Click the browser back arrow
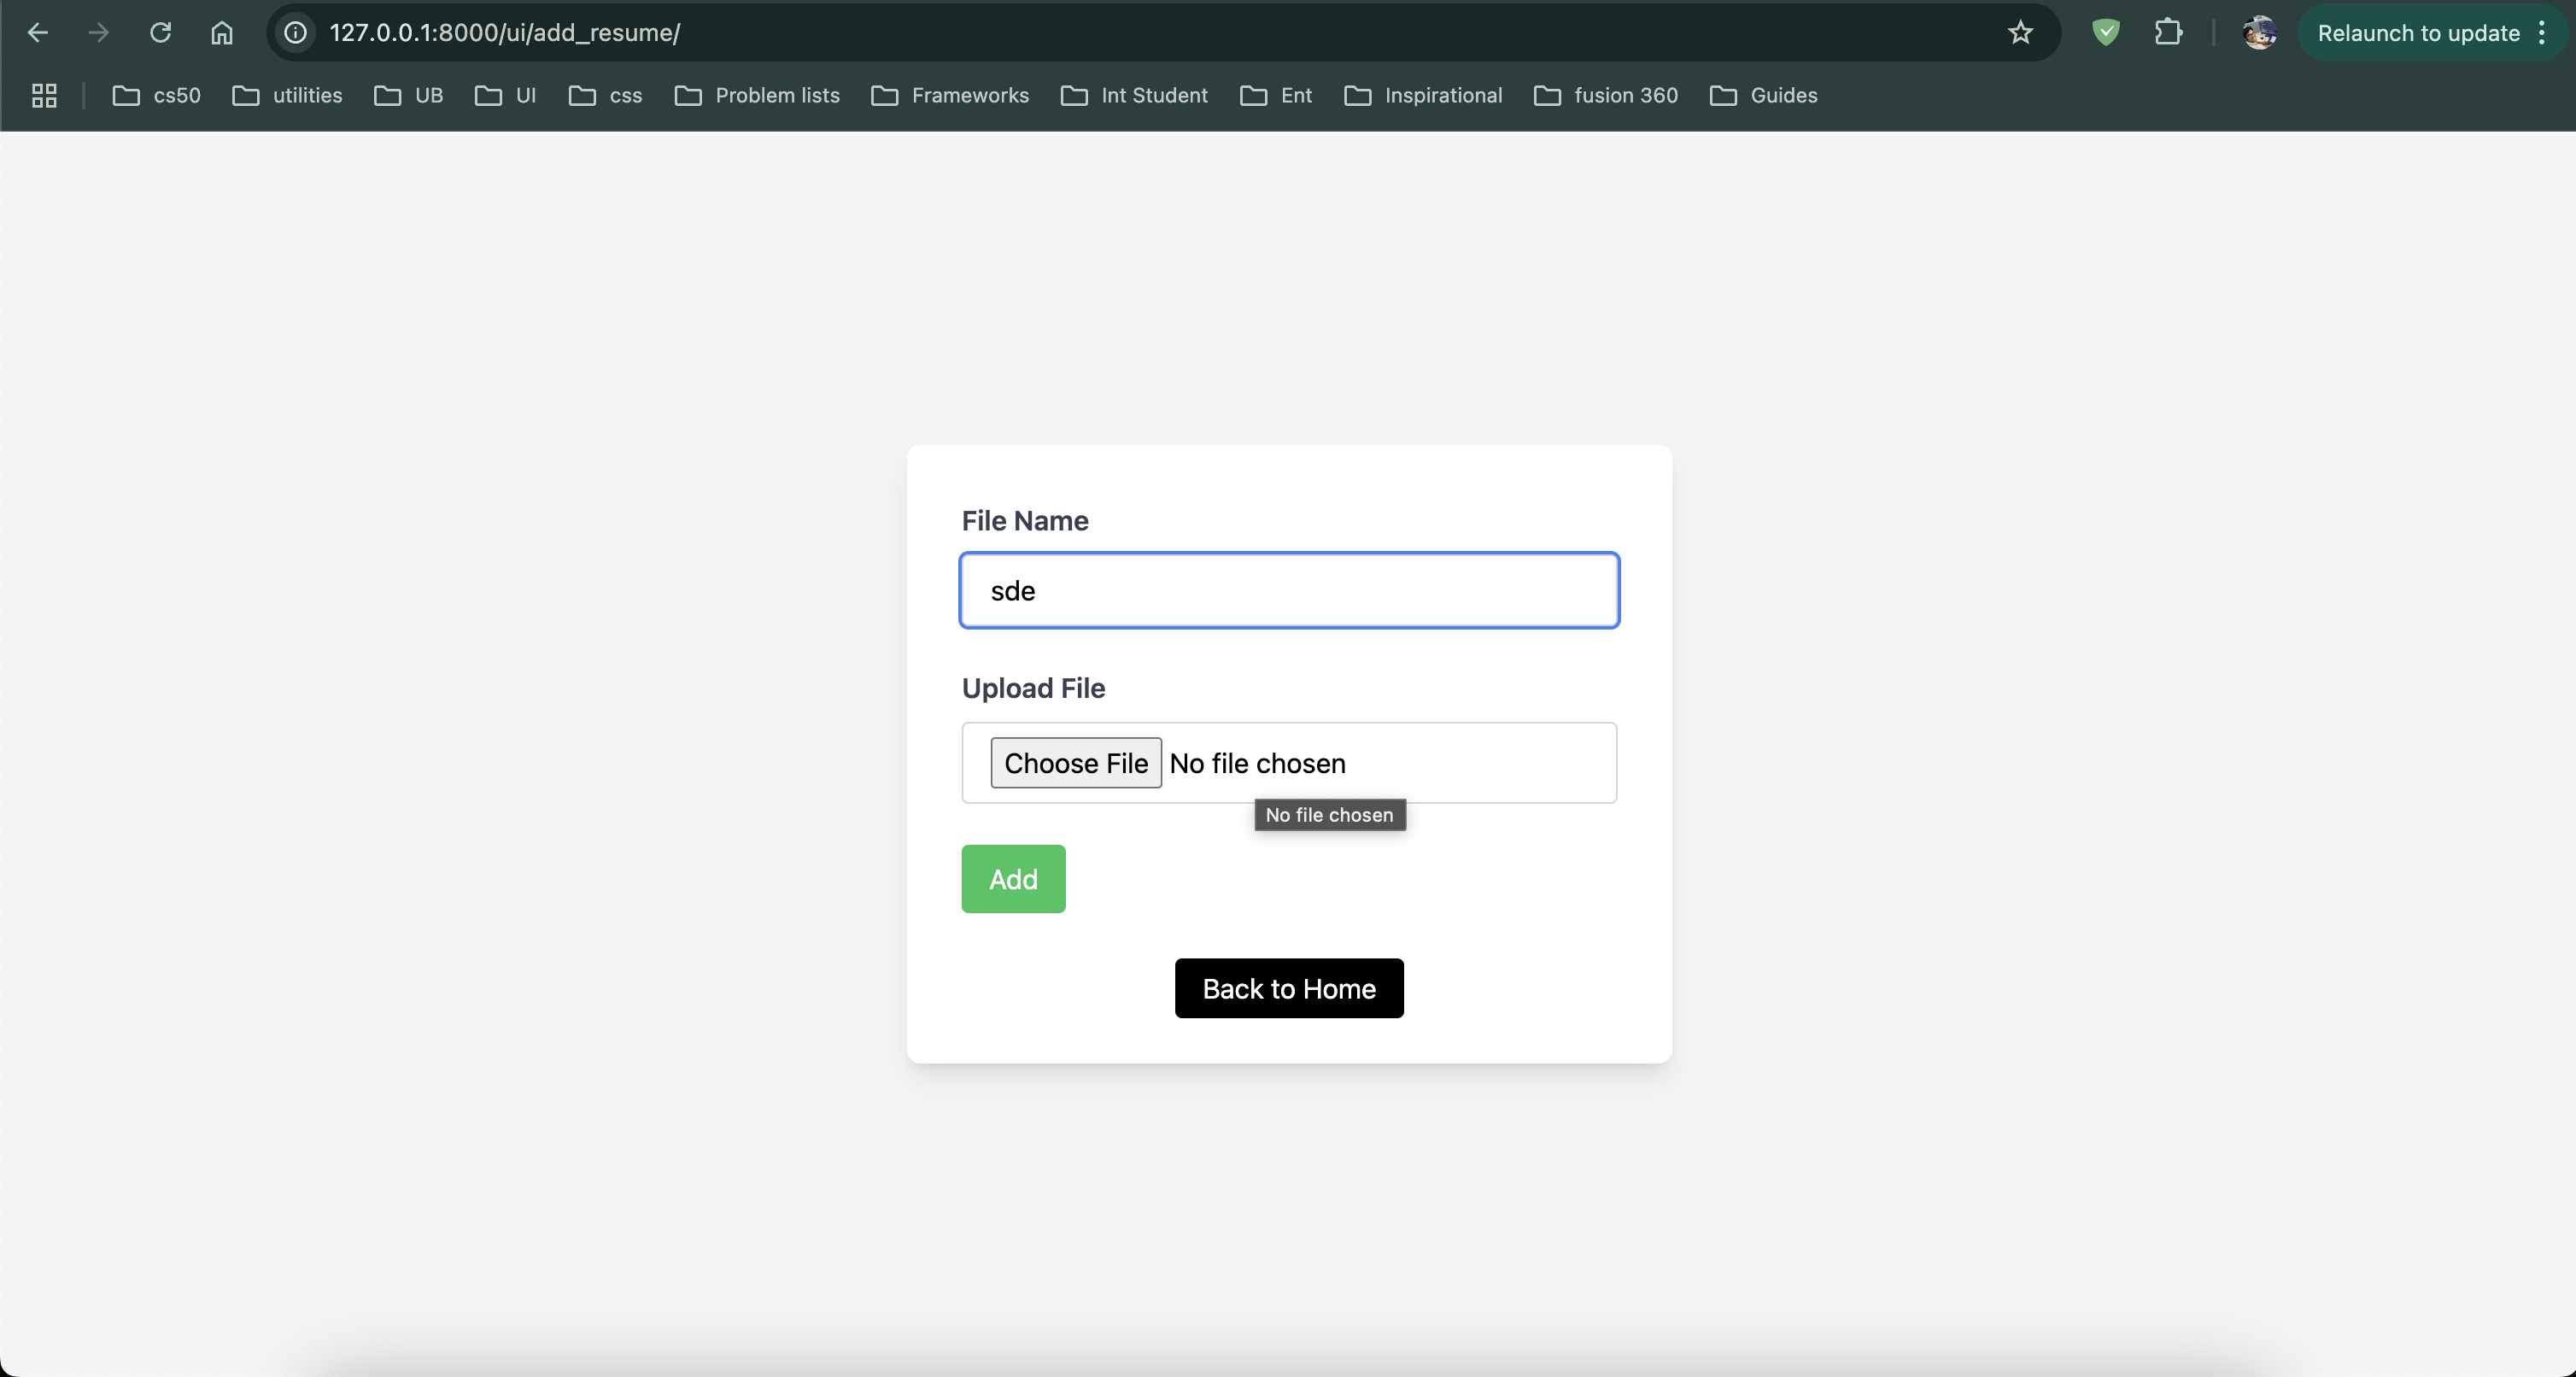2576x1377 pixels. click(x=38, y=33)
